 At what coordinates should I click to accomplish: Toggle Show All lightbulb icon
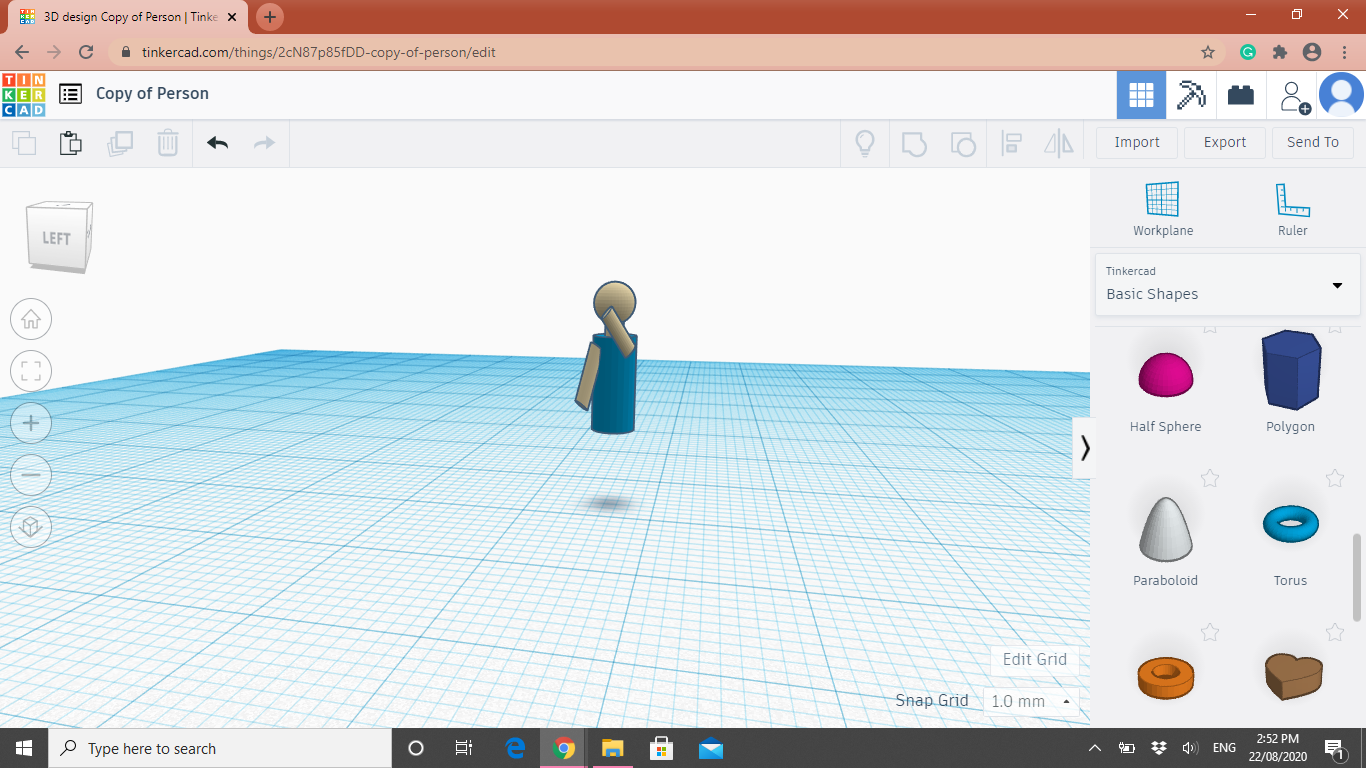pos(865,143)
